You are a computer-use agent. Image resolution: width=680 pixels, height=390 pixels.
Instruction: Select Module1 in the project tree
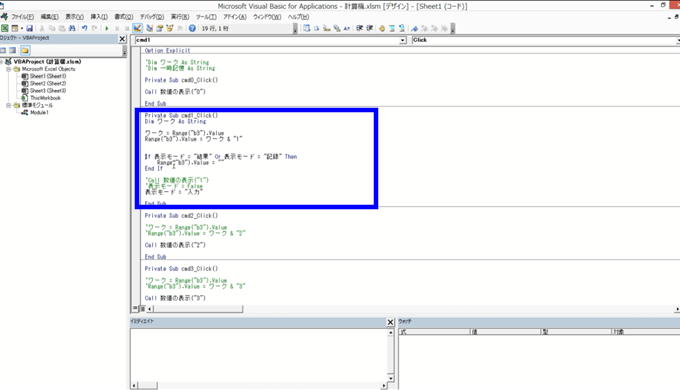(39, 112)
